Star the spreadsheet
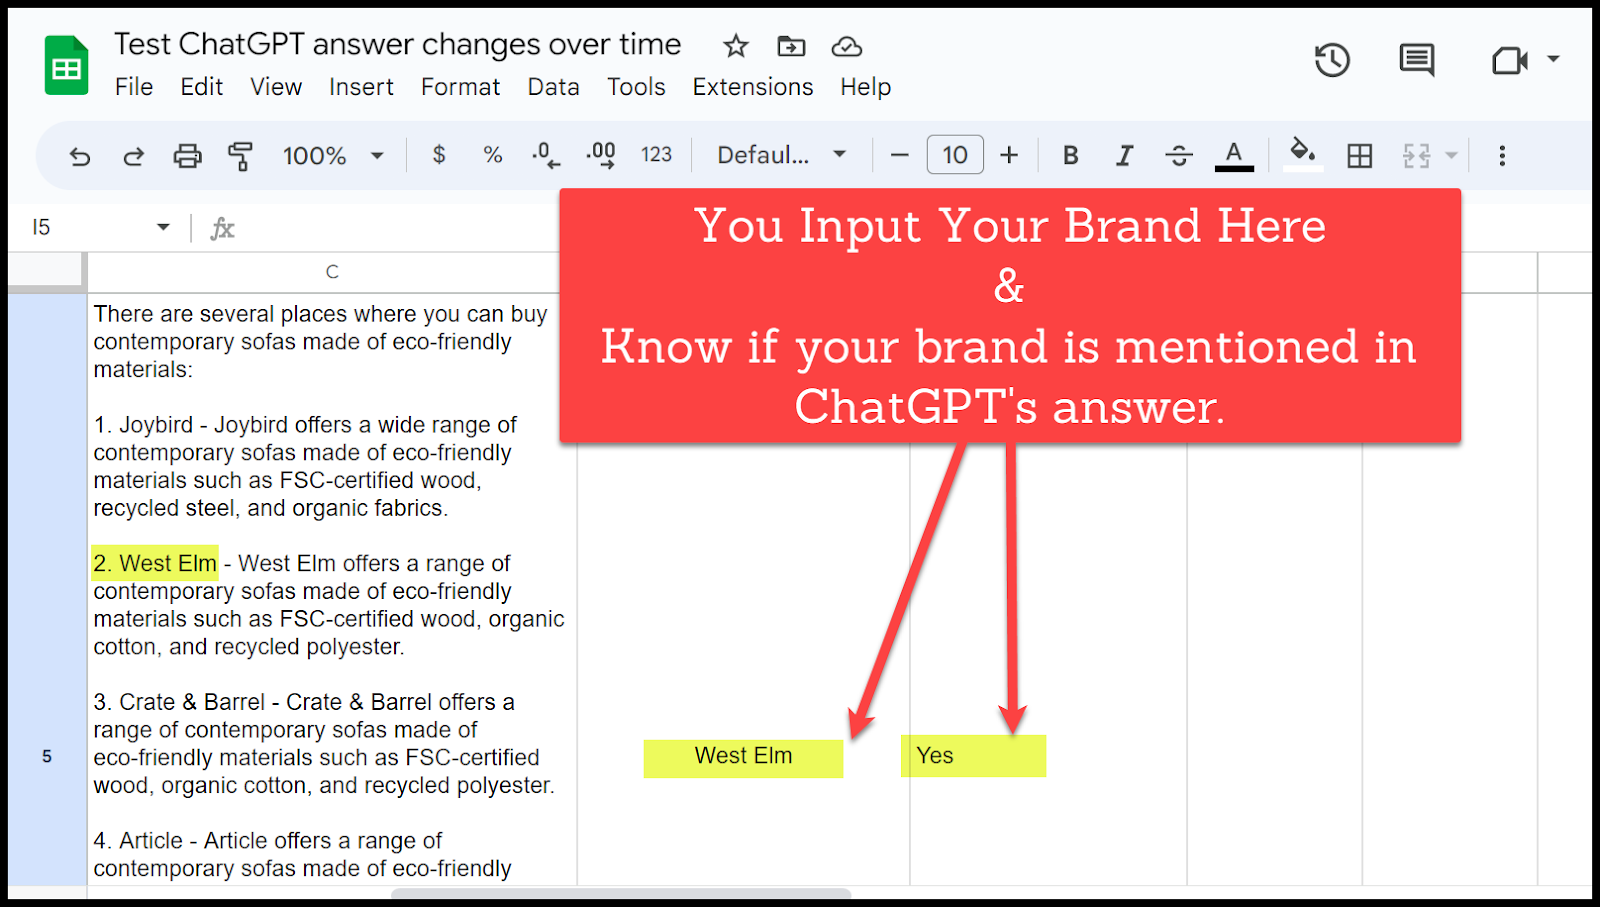The height and width of the screenshot is (907, 1600). [x=735, y=46]
